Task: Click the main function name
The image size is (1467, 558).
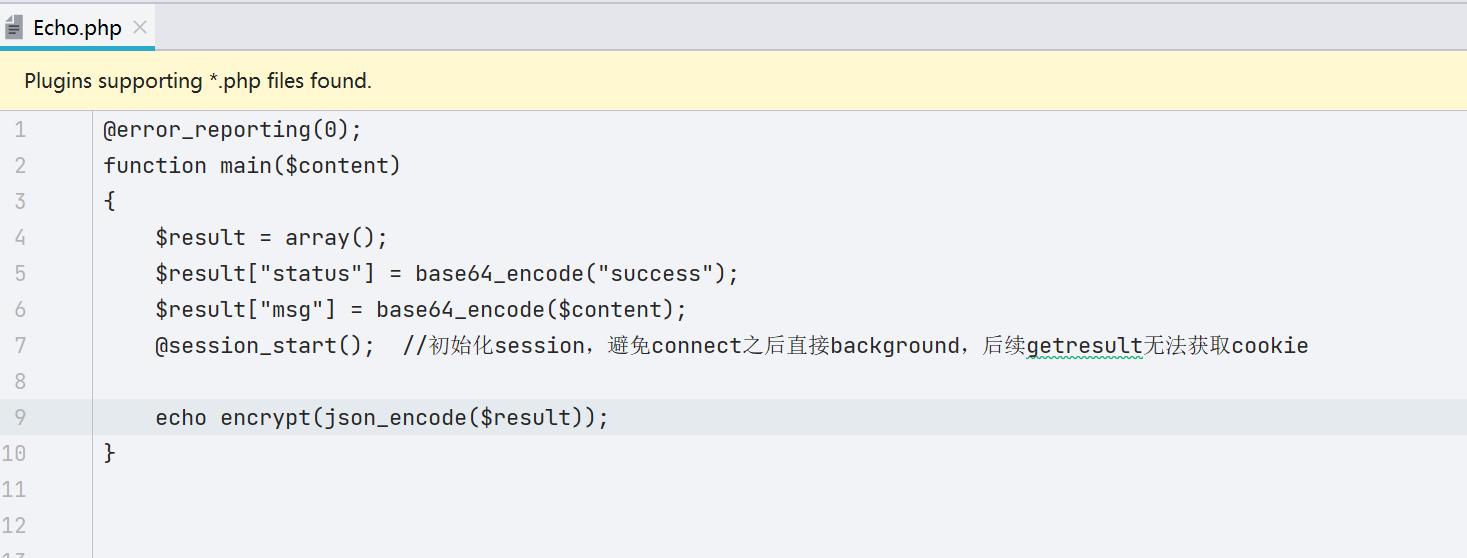Action: (x=245, y=166)
